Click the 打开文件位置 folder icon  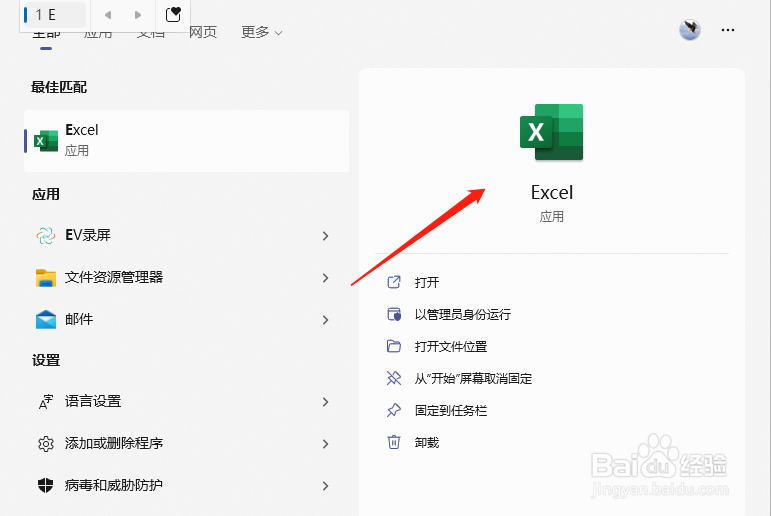394,346
